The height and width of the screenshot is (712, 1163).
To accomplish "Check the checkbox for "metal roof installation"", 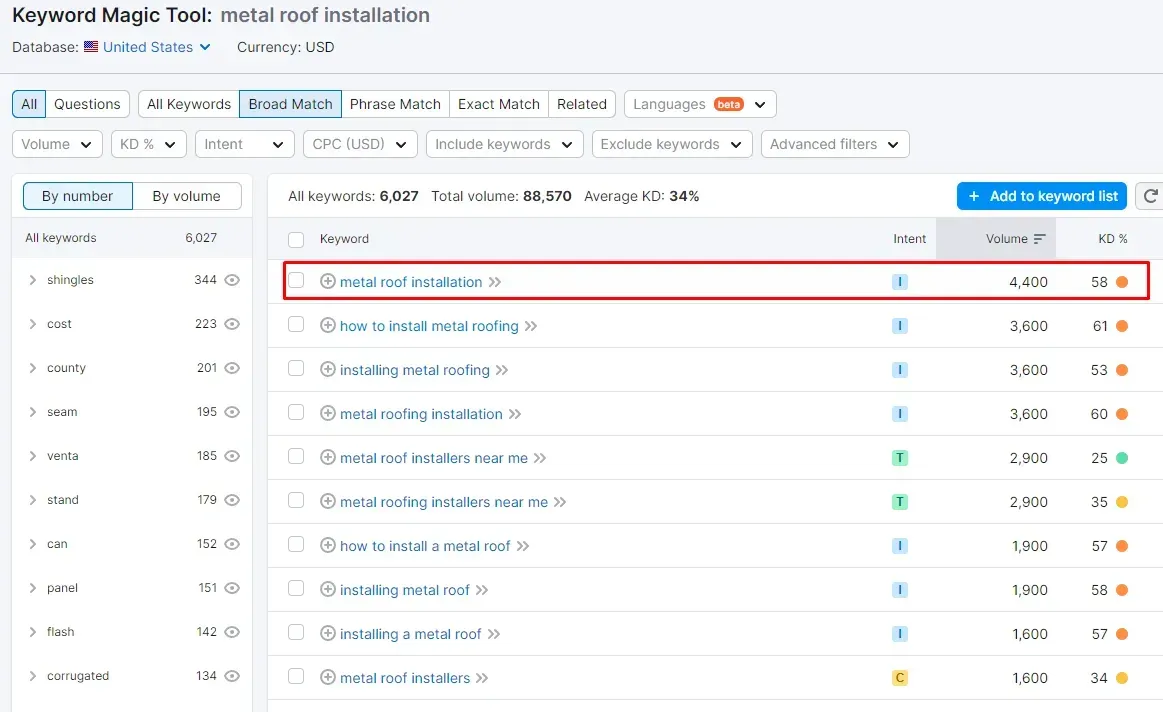I will coord(296,282).
